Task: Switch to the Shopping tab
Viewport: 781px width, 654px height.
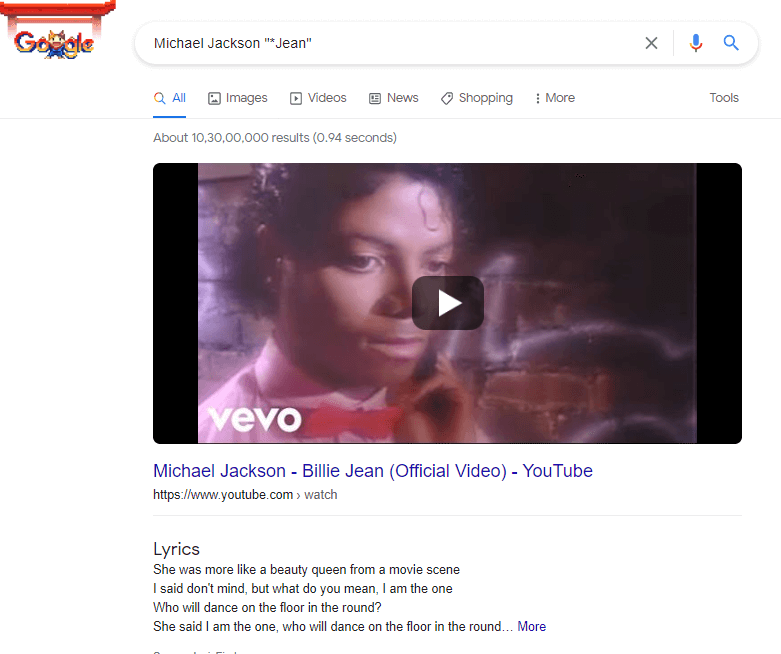Action: tap(477, 98)
